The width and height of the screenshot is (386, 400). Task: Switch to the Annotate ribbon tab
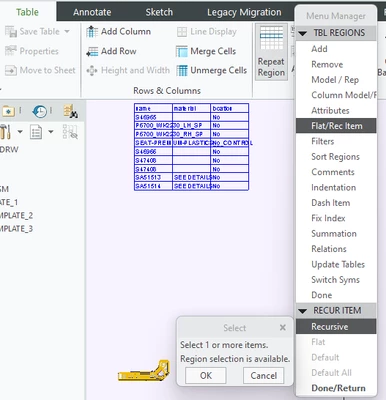coord(92,12)
